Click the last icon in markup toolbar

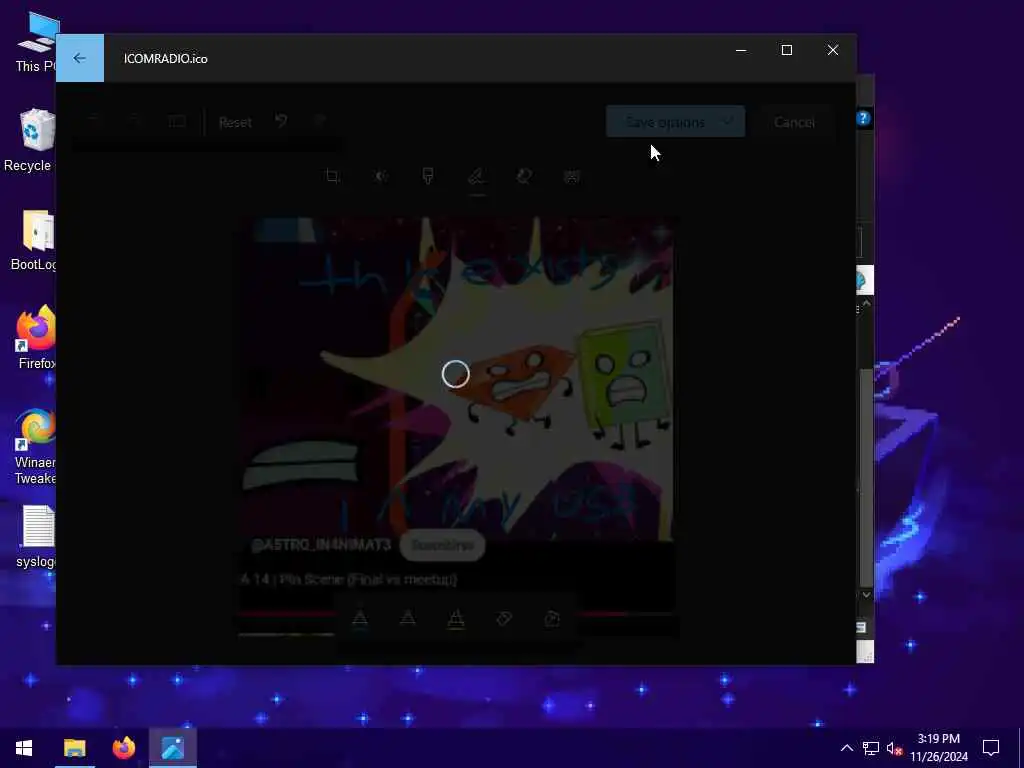click(x=552, y=618)
